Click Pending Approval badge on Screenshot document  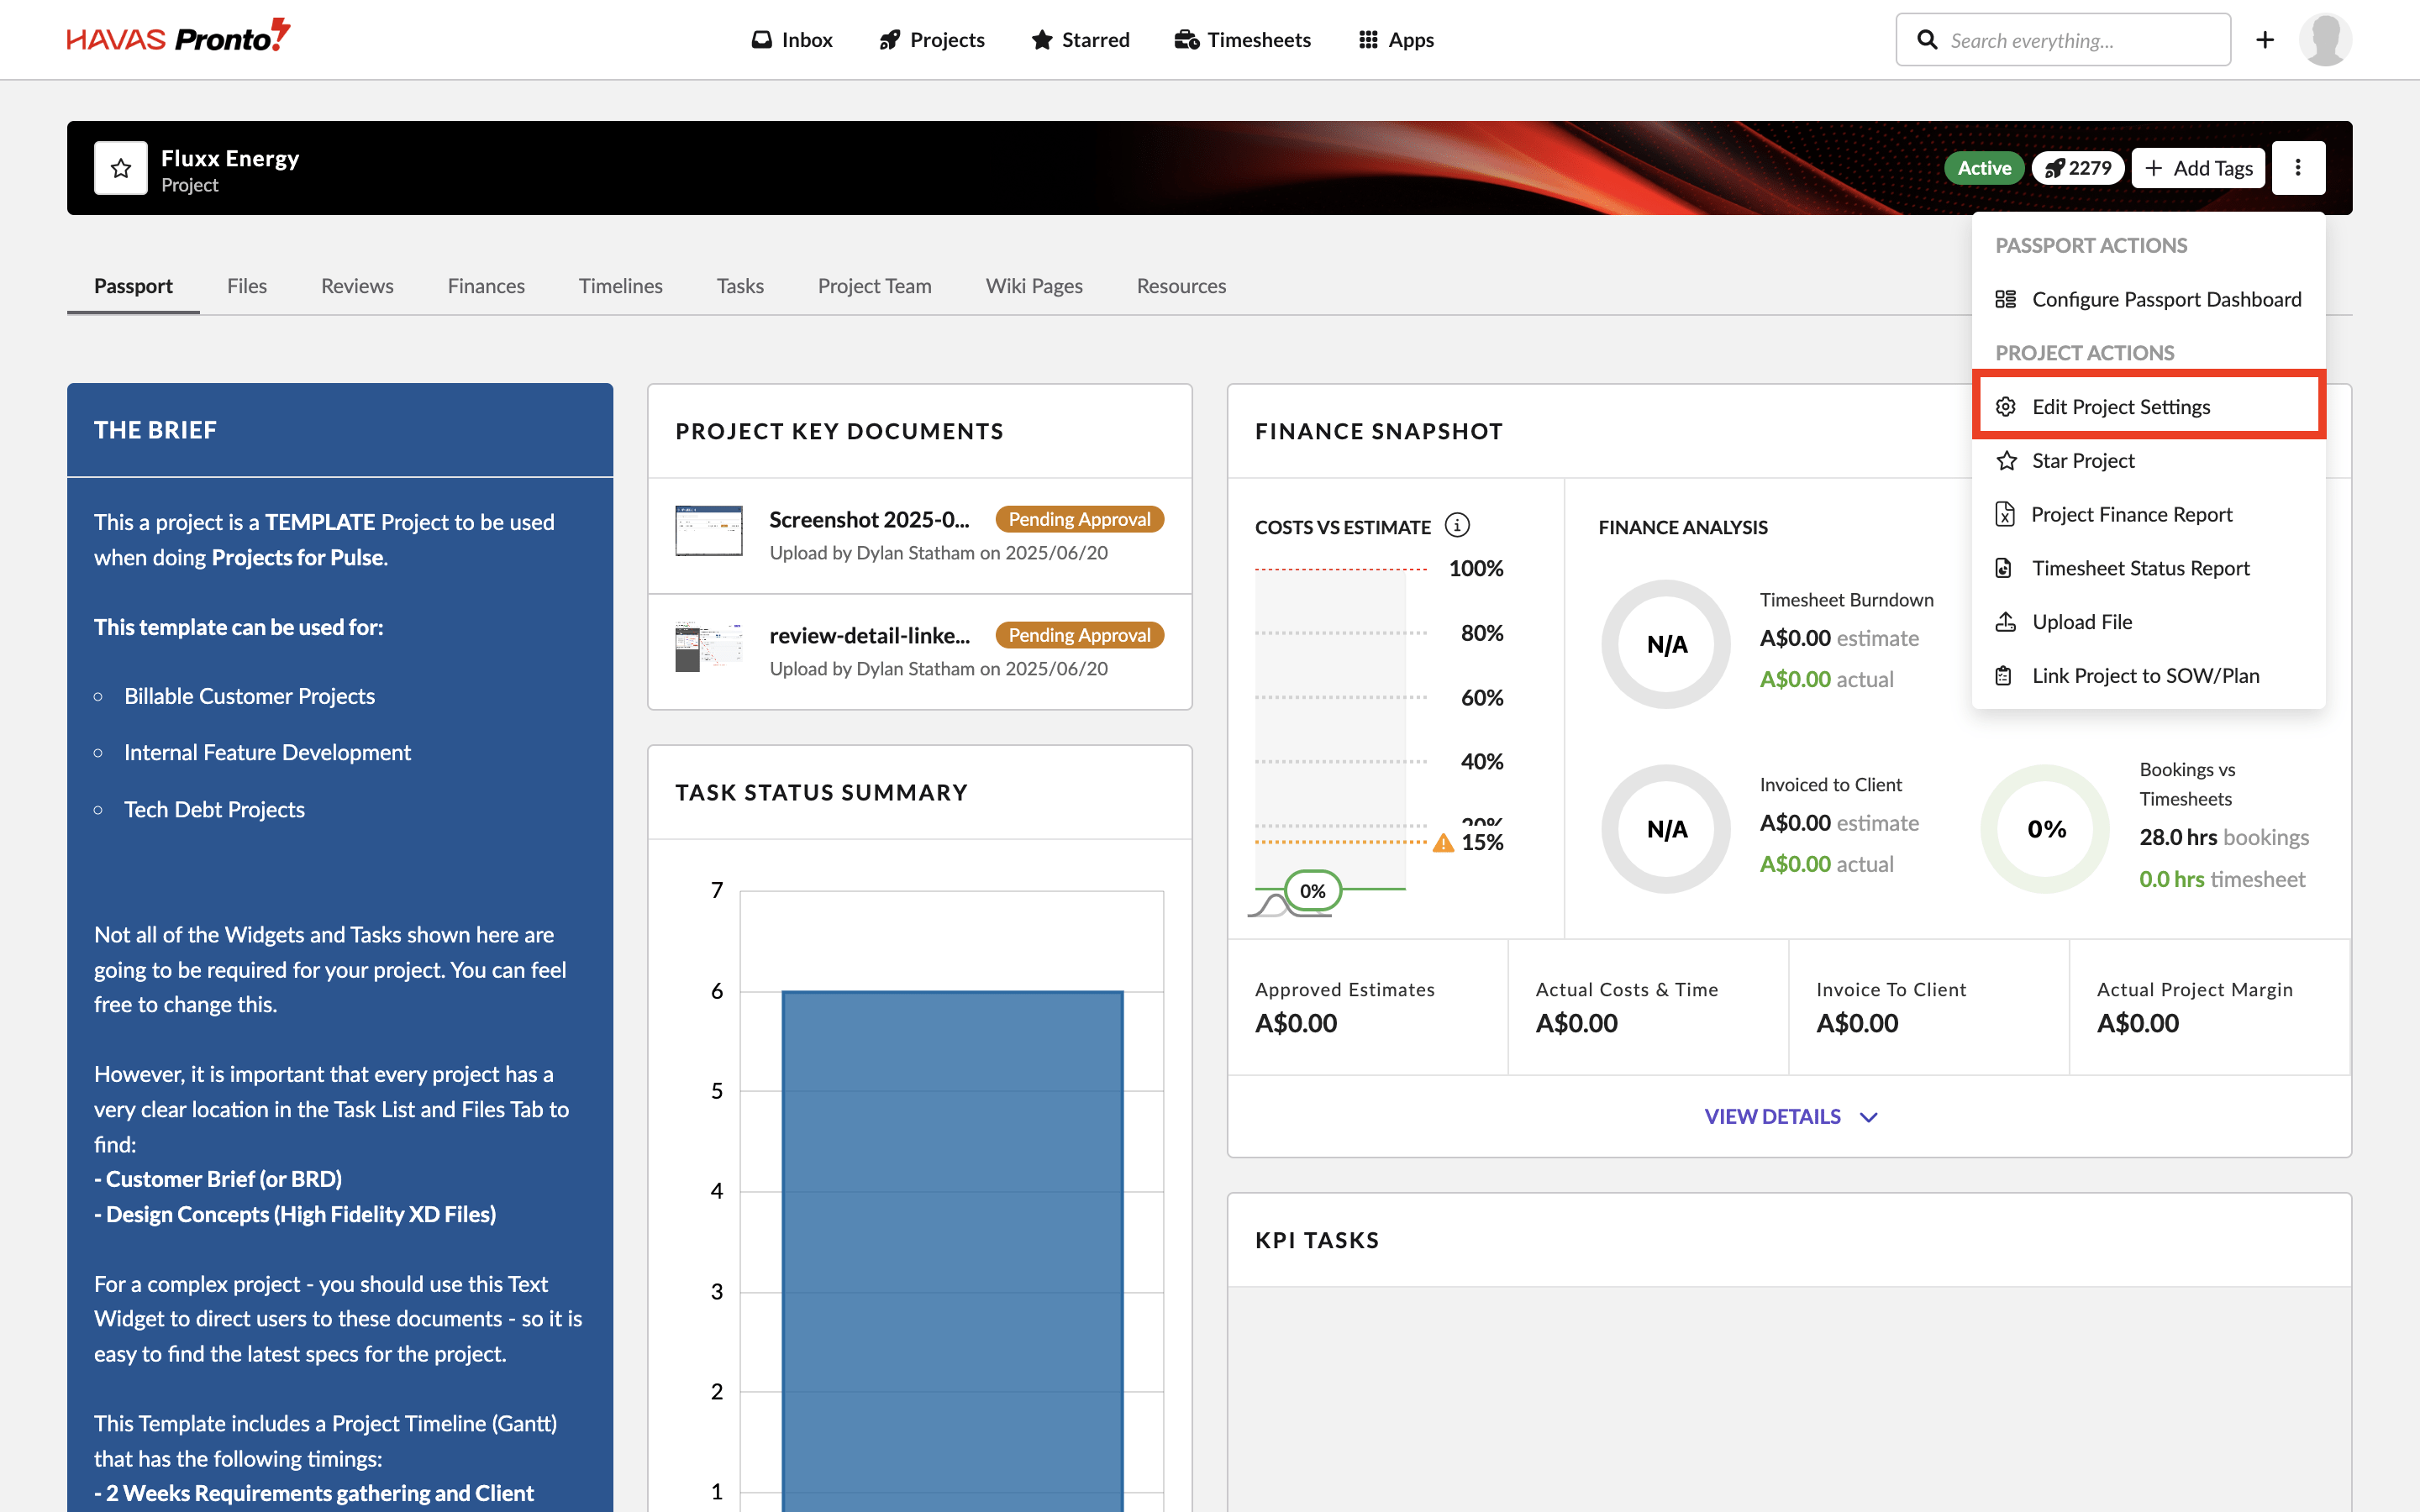[1079, 519]
